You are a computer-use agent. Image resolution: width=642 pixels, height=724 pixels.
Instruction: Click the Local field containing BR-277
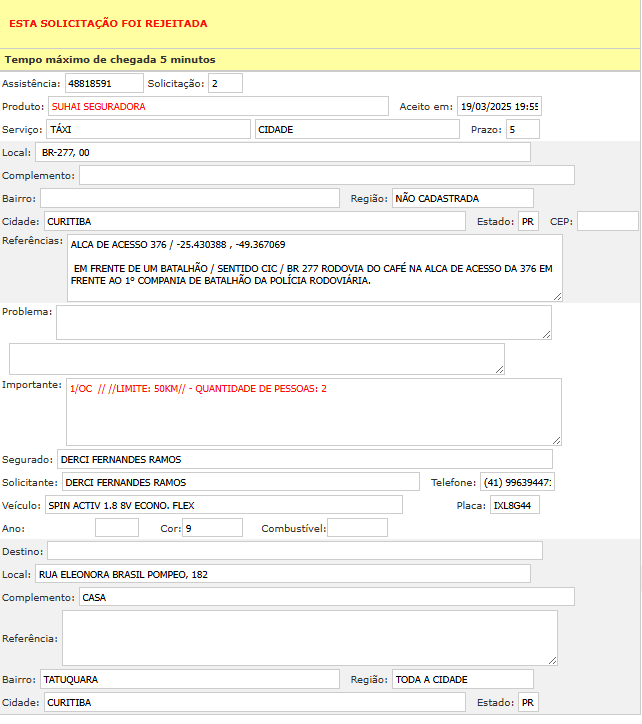click(282, 152)
